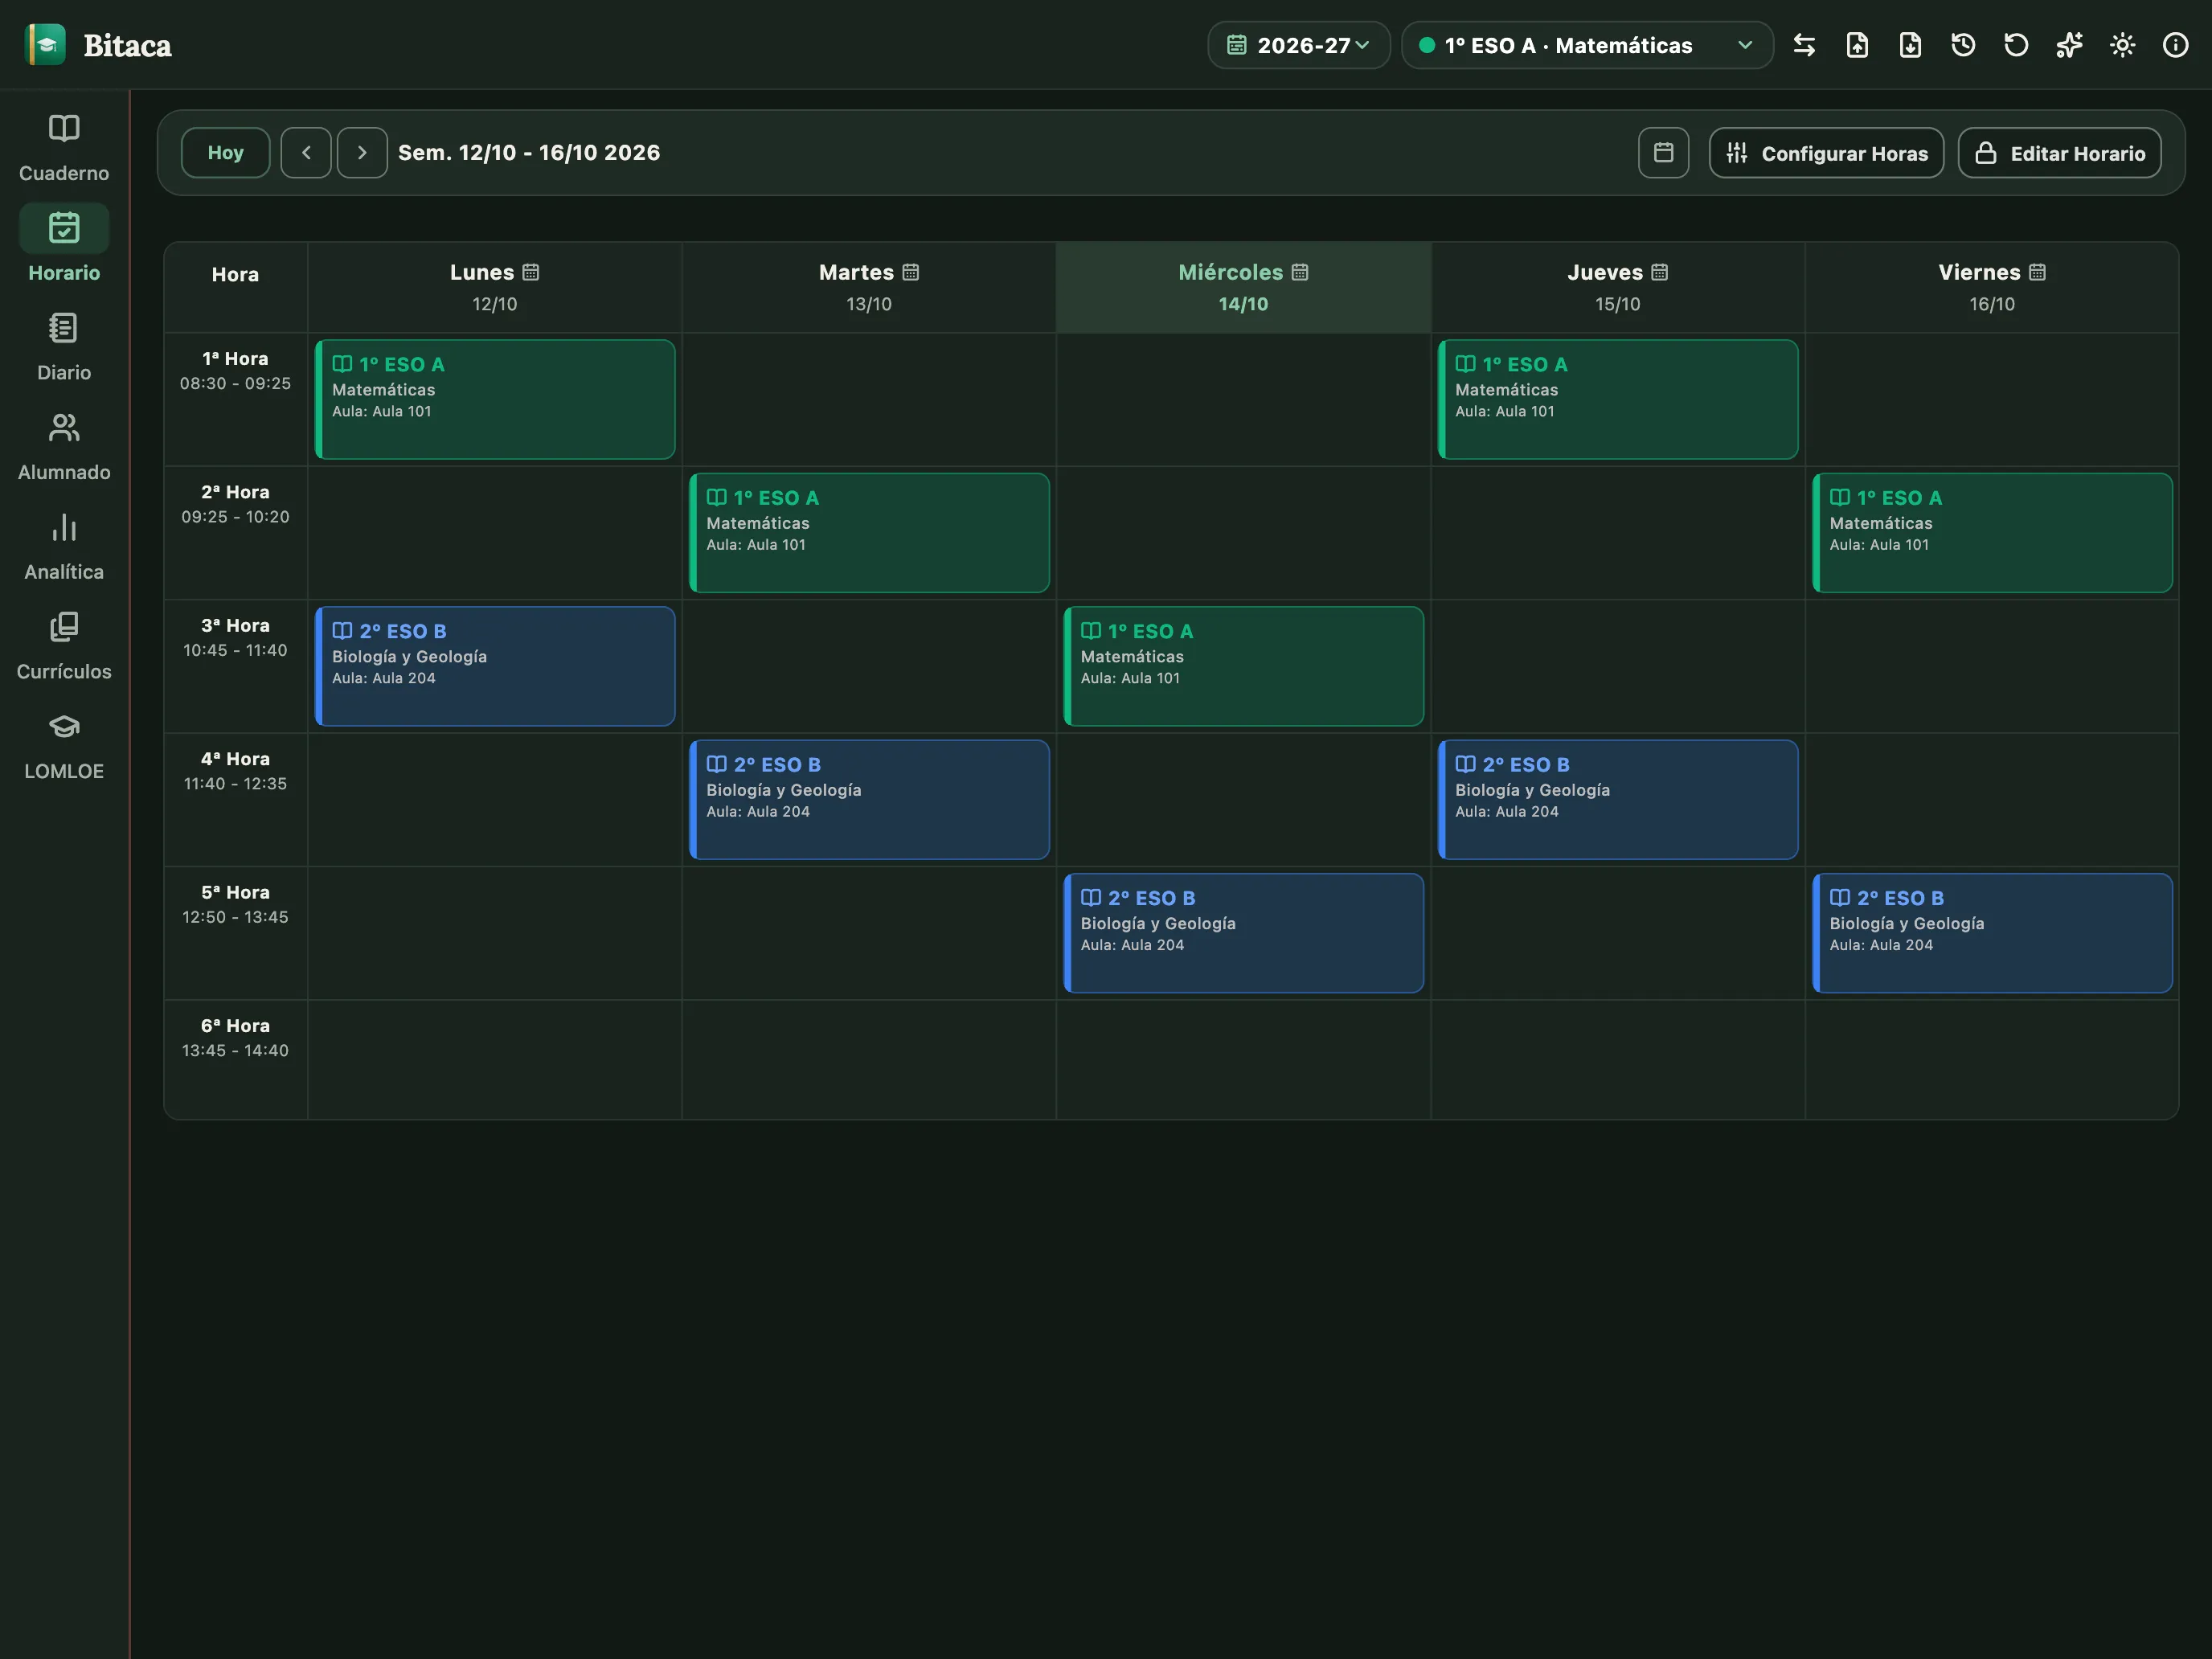Image resolution: width=2212 pixels, height=1659 pixels.
Task: Click calendar icon next to Viernes
Action: click(2037, 272)
